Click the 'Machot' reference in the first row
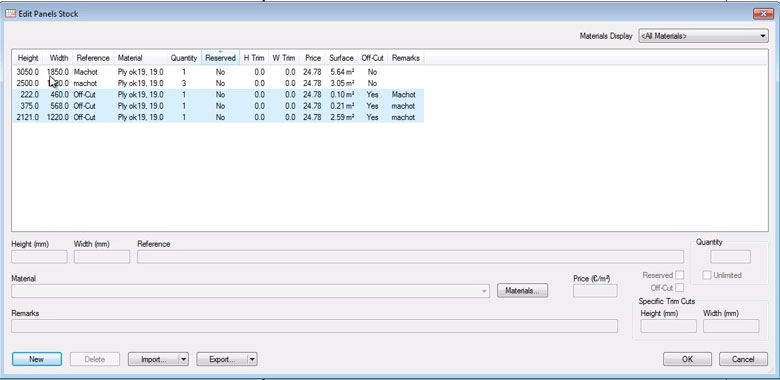780x380 pixels. coord(86,72)
